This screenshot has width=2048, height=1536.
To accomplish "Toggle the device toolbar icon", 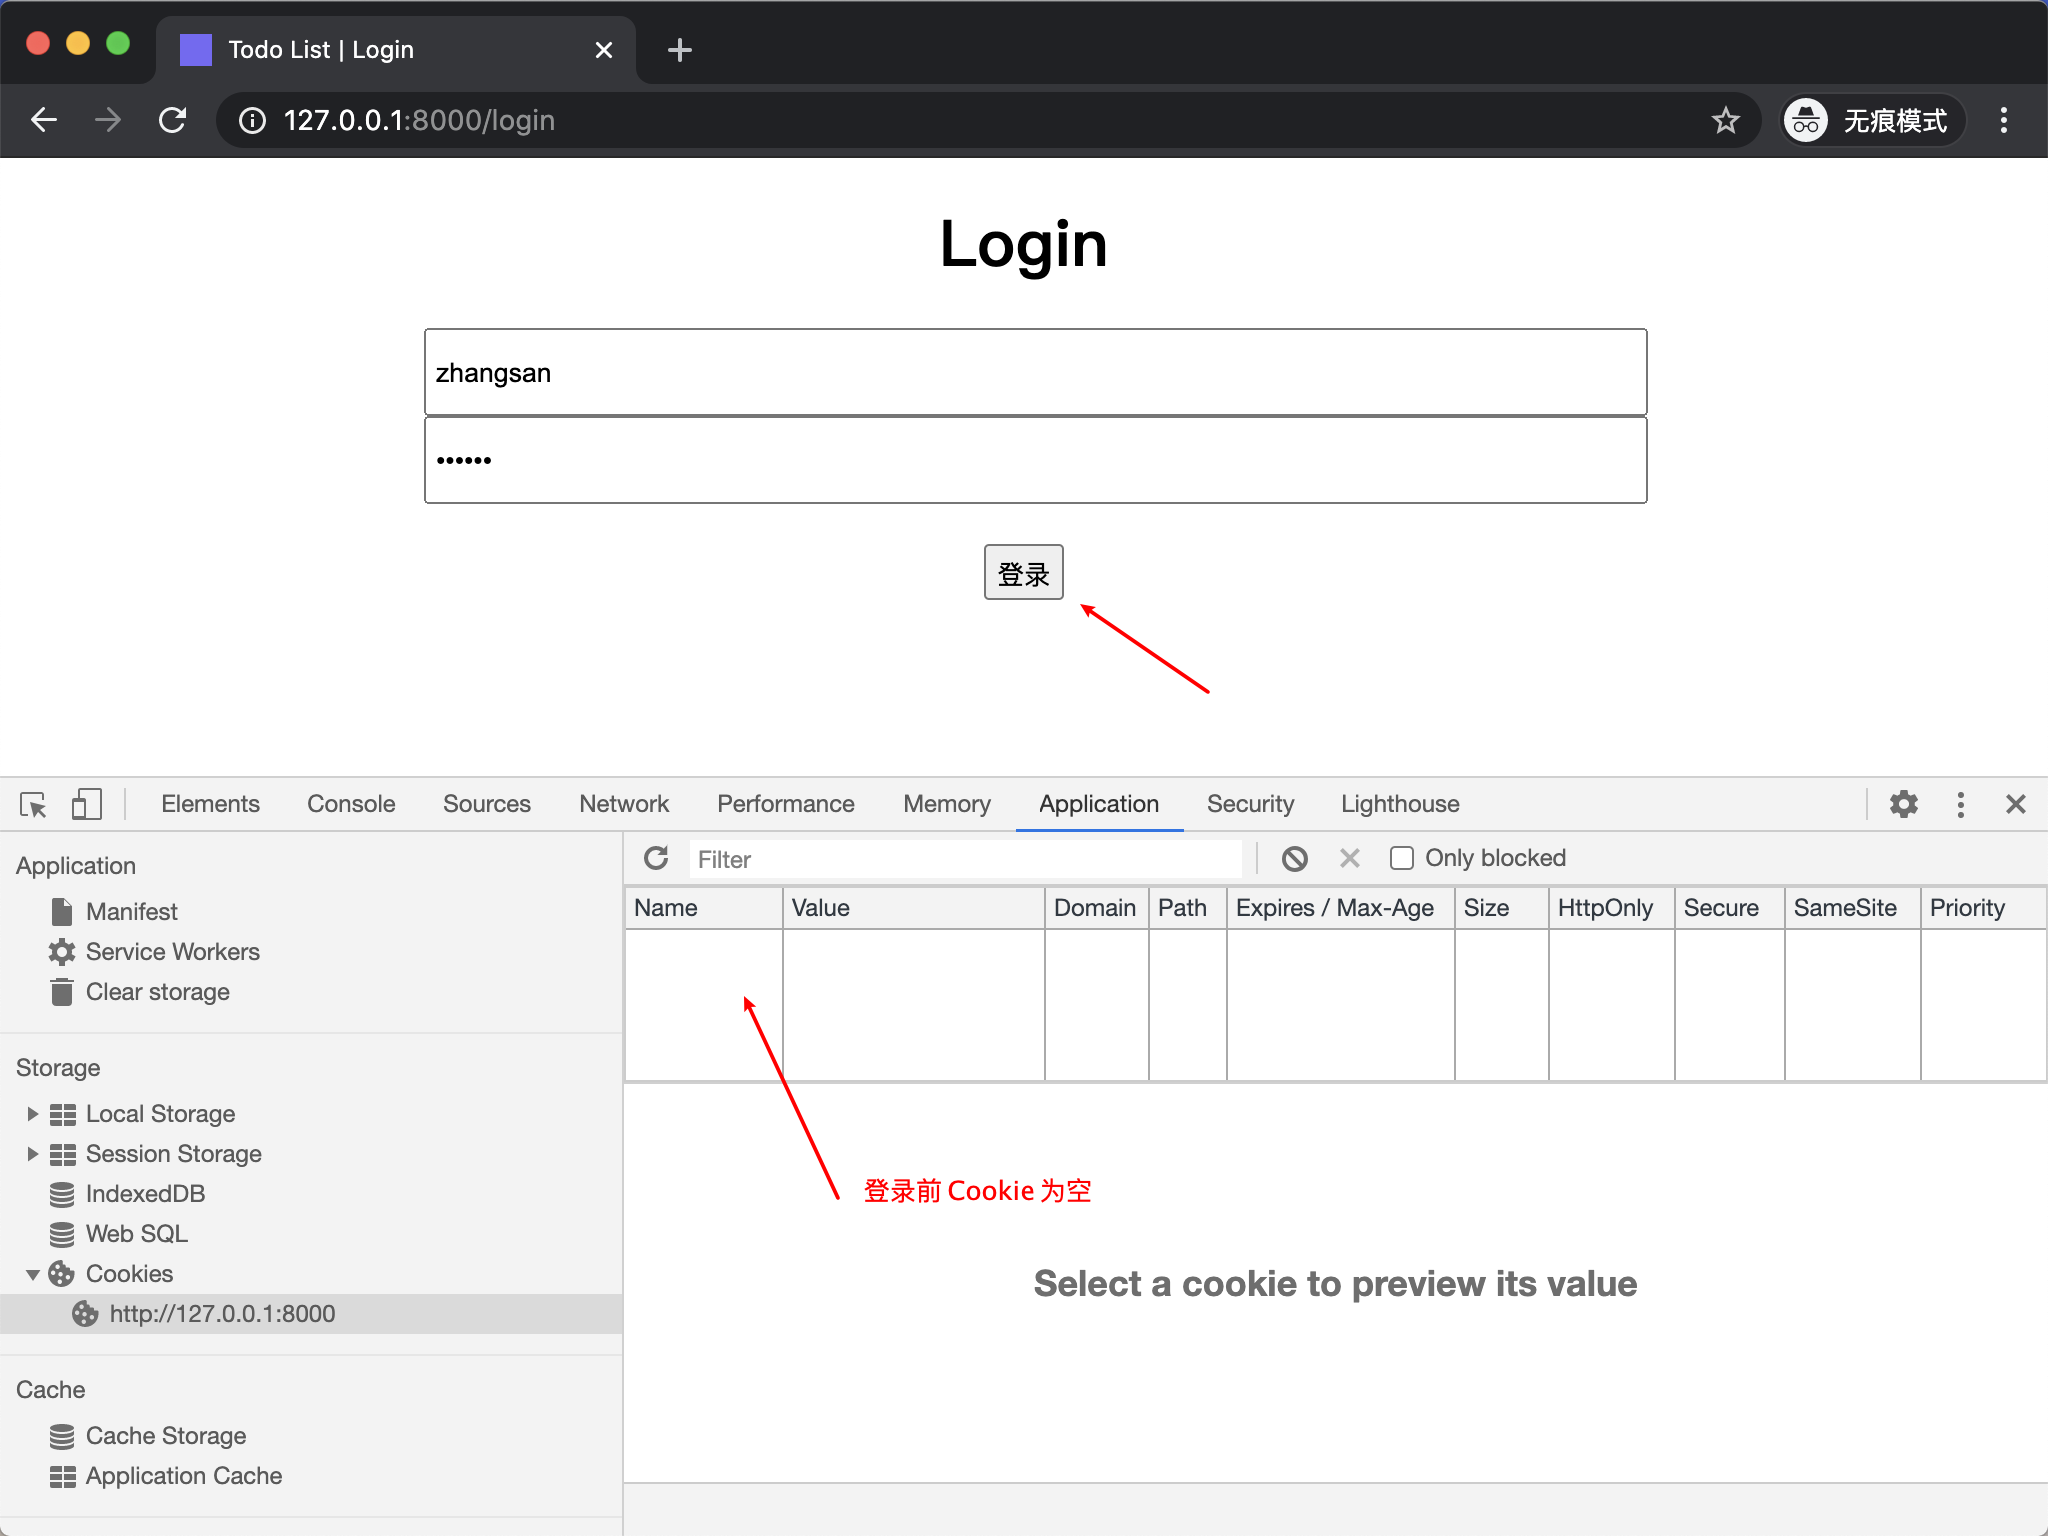I will coord(87,805).
